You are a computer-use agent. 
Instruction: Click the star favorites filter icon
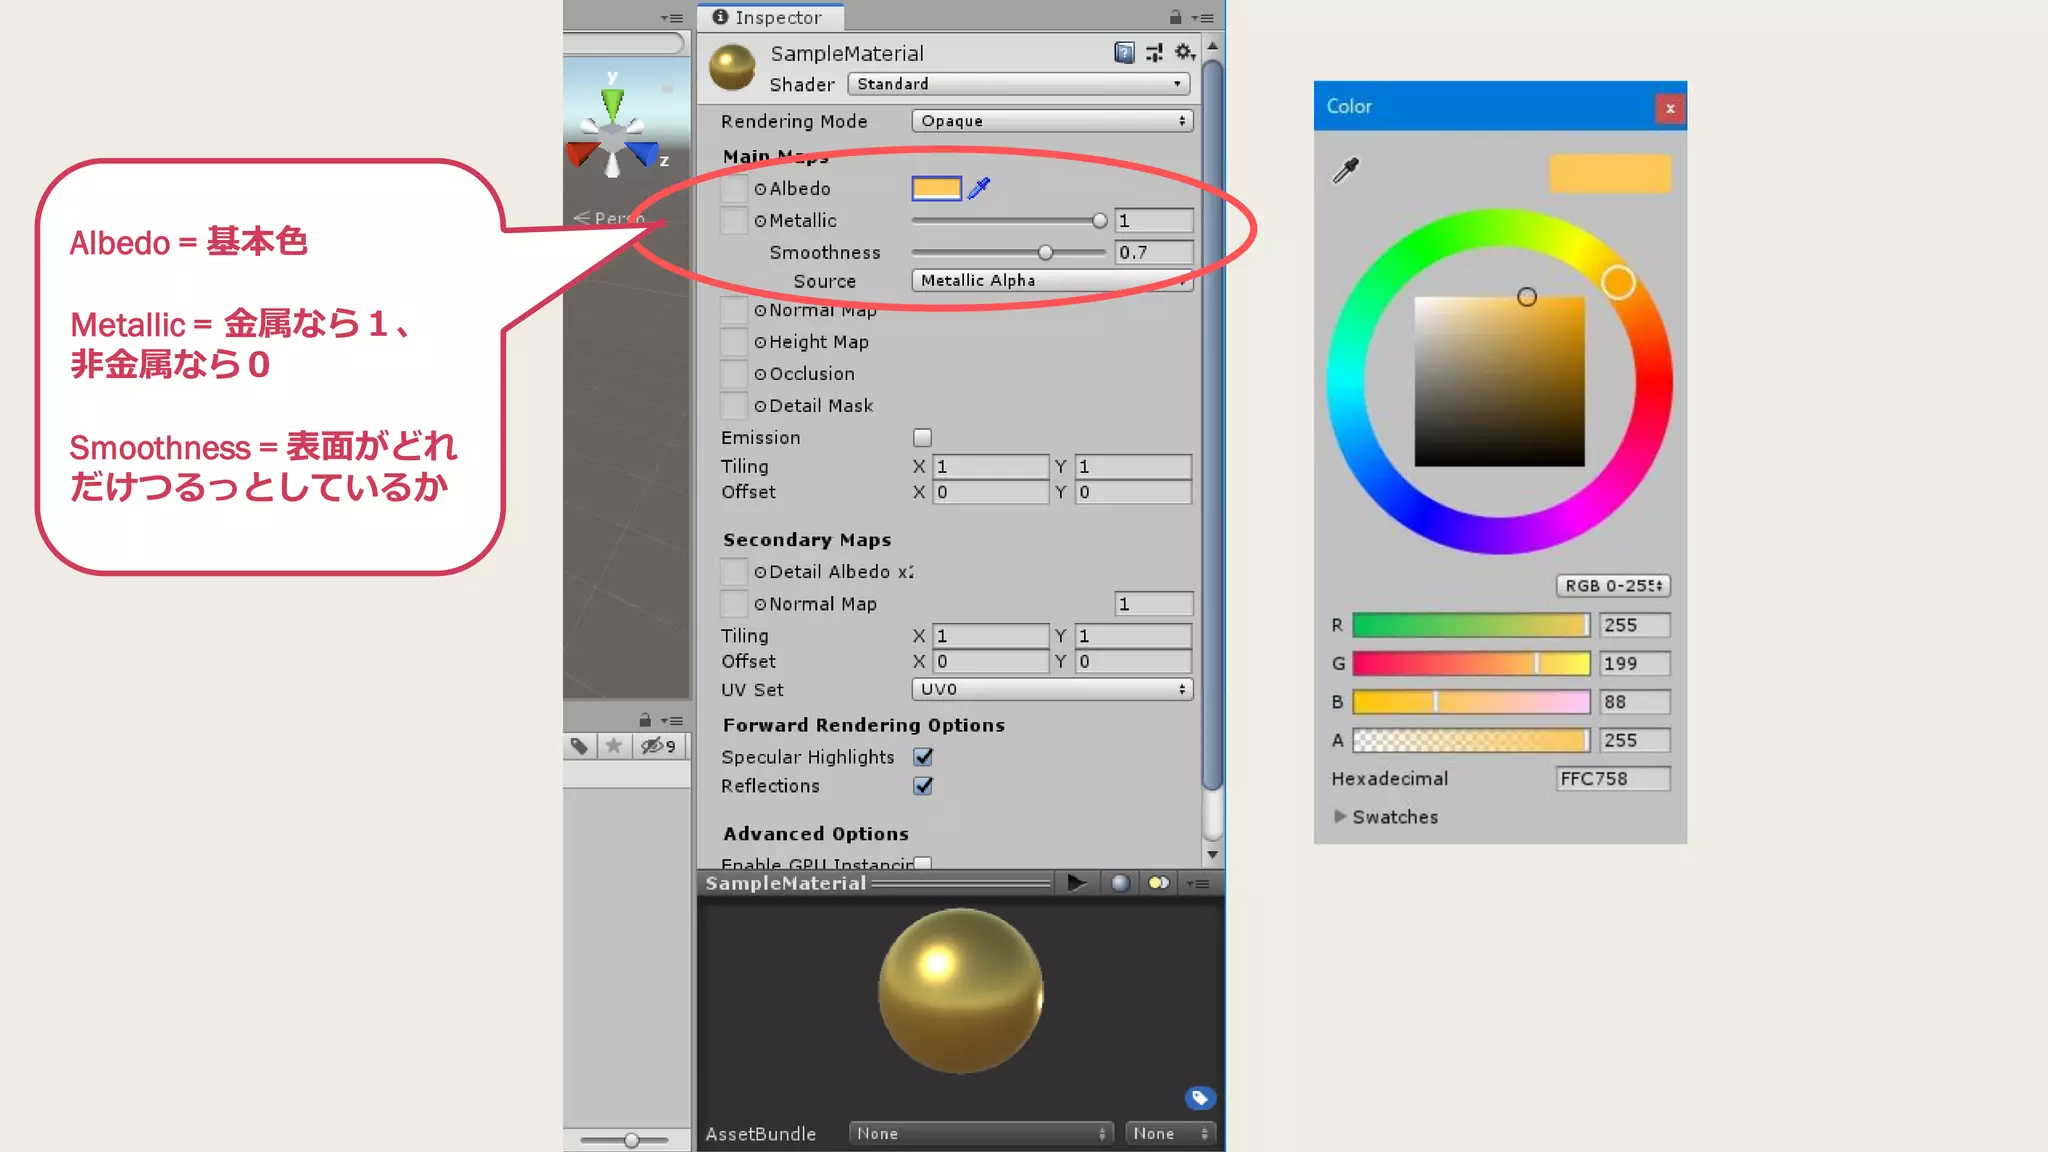[614, 746]
